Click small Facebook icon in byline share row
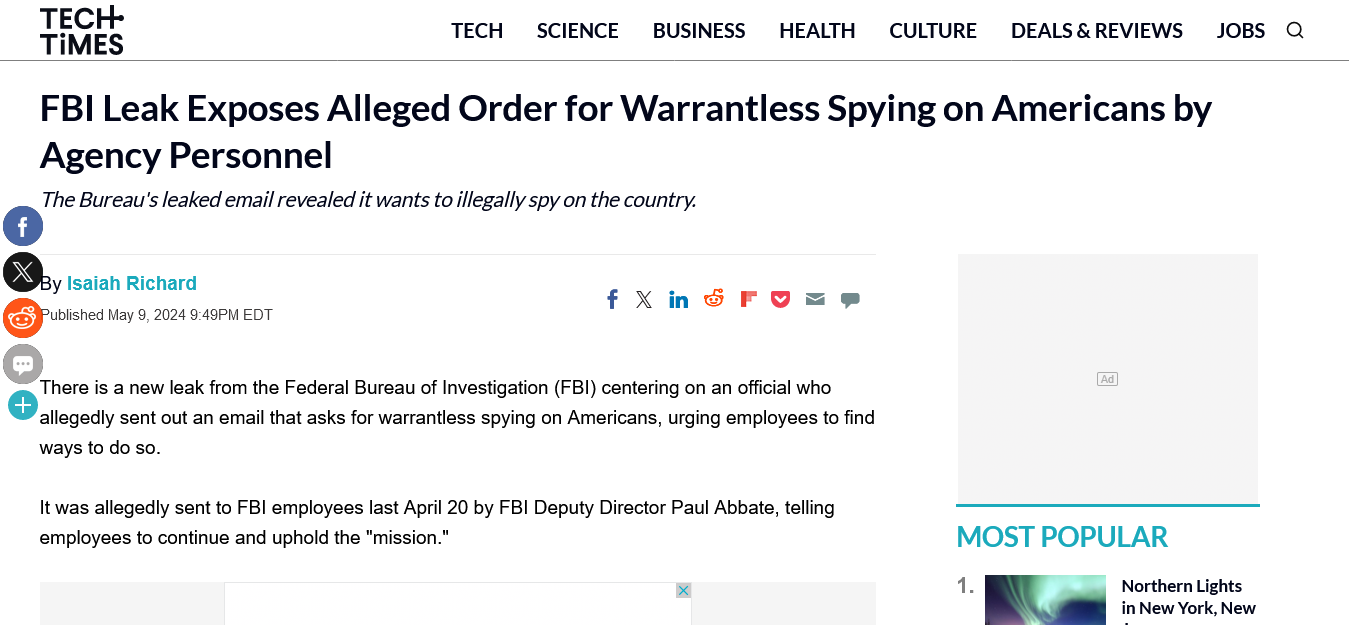The height and width of the screenshot is (625, 1349). point(612,299)
